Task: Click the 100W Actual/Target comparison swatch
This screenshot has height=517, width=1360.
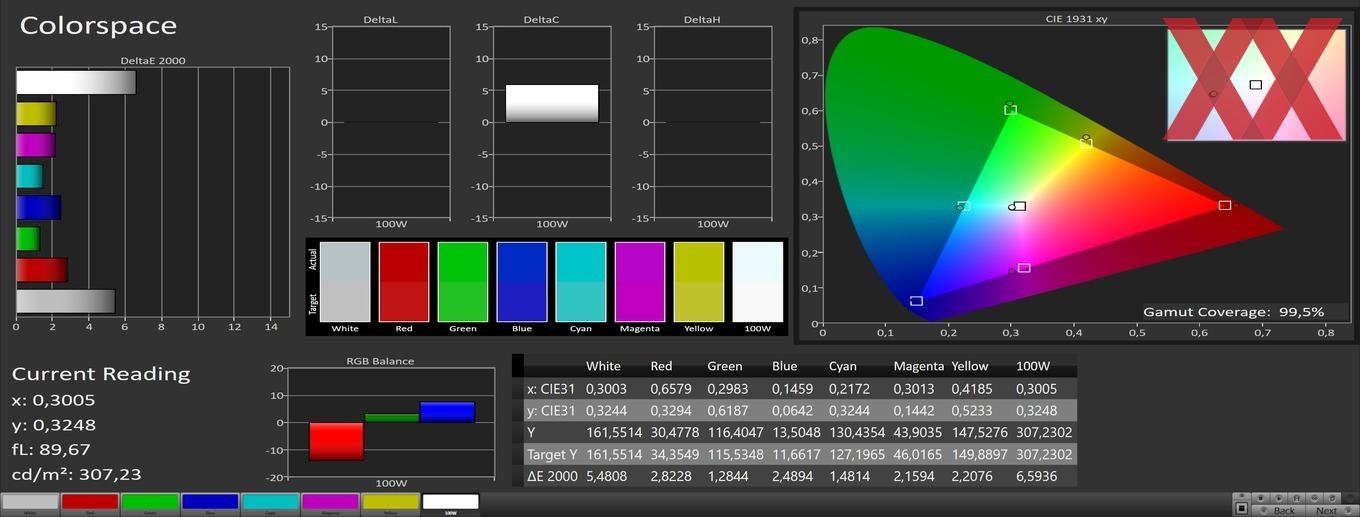Action: 758,282
